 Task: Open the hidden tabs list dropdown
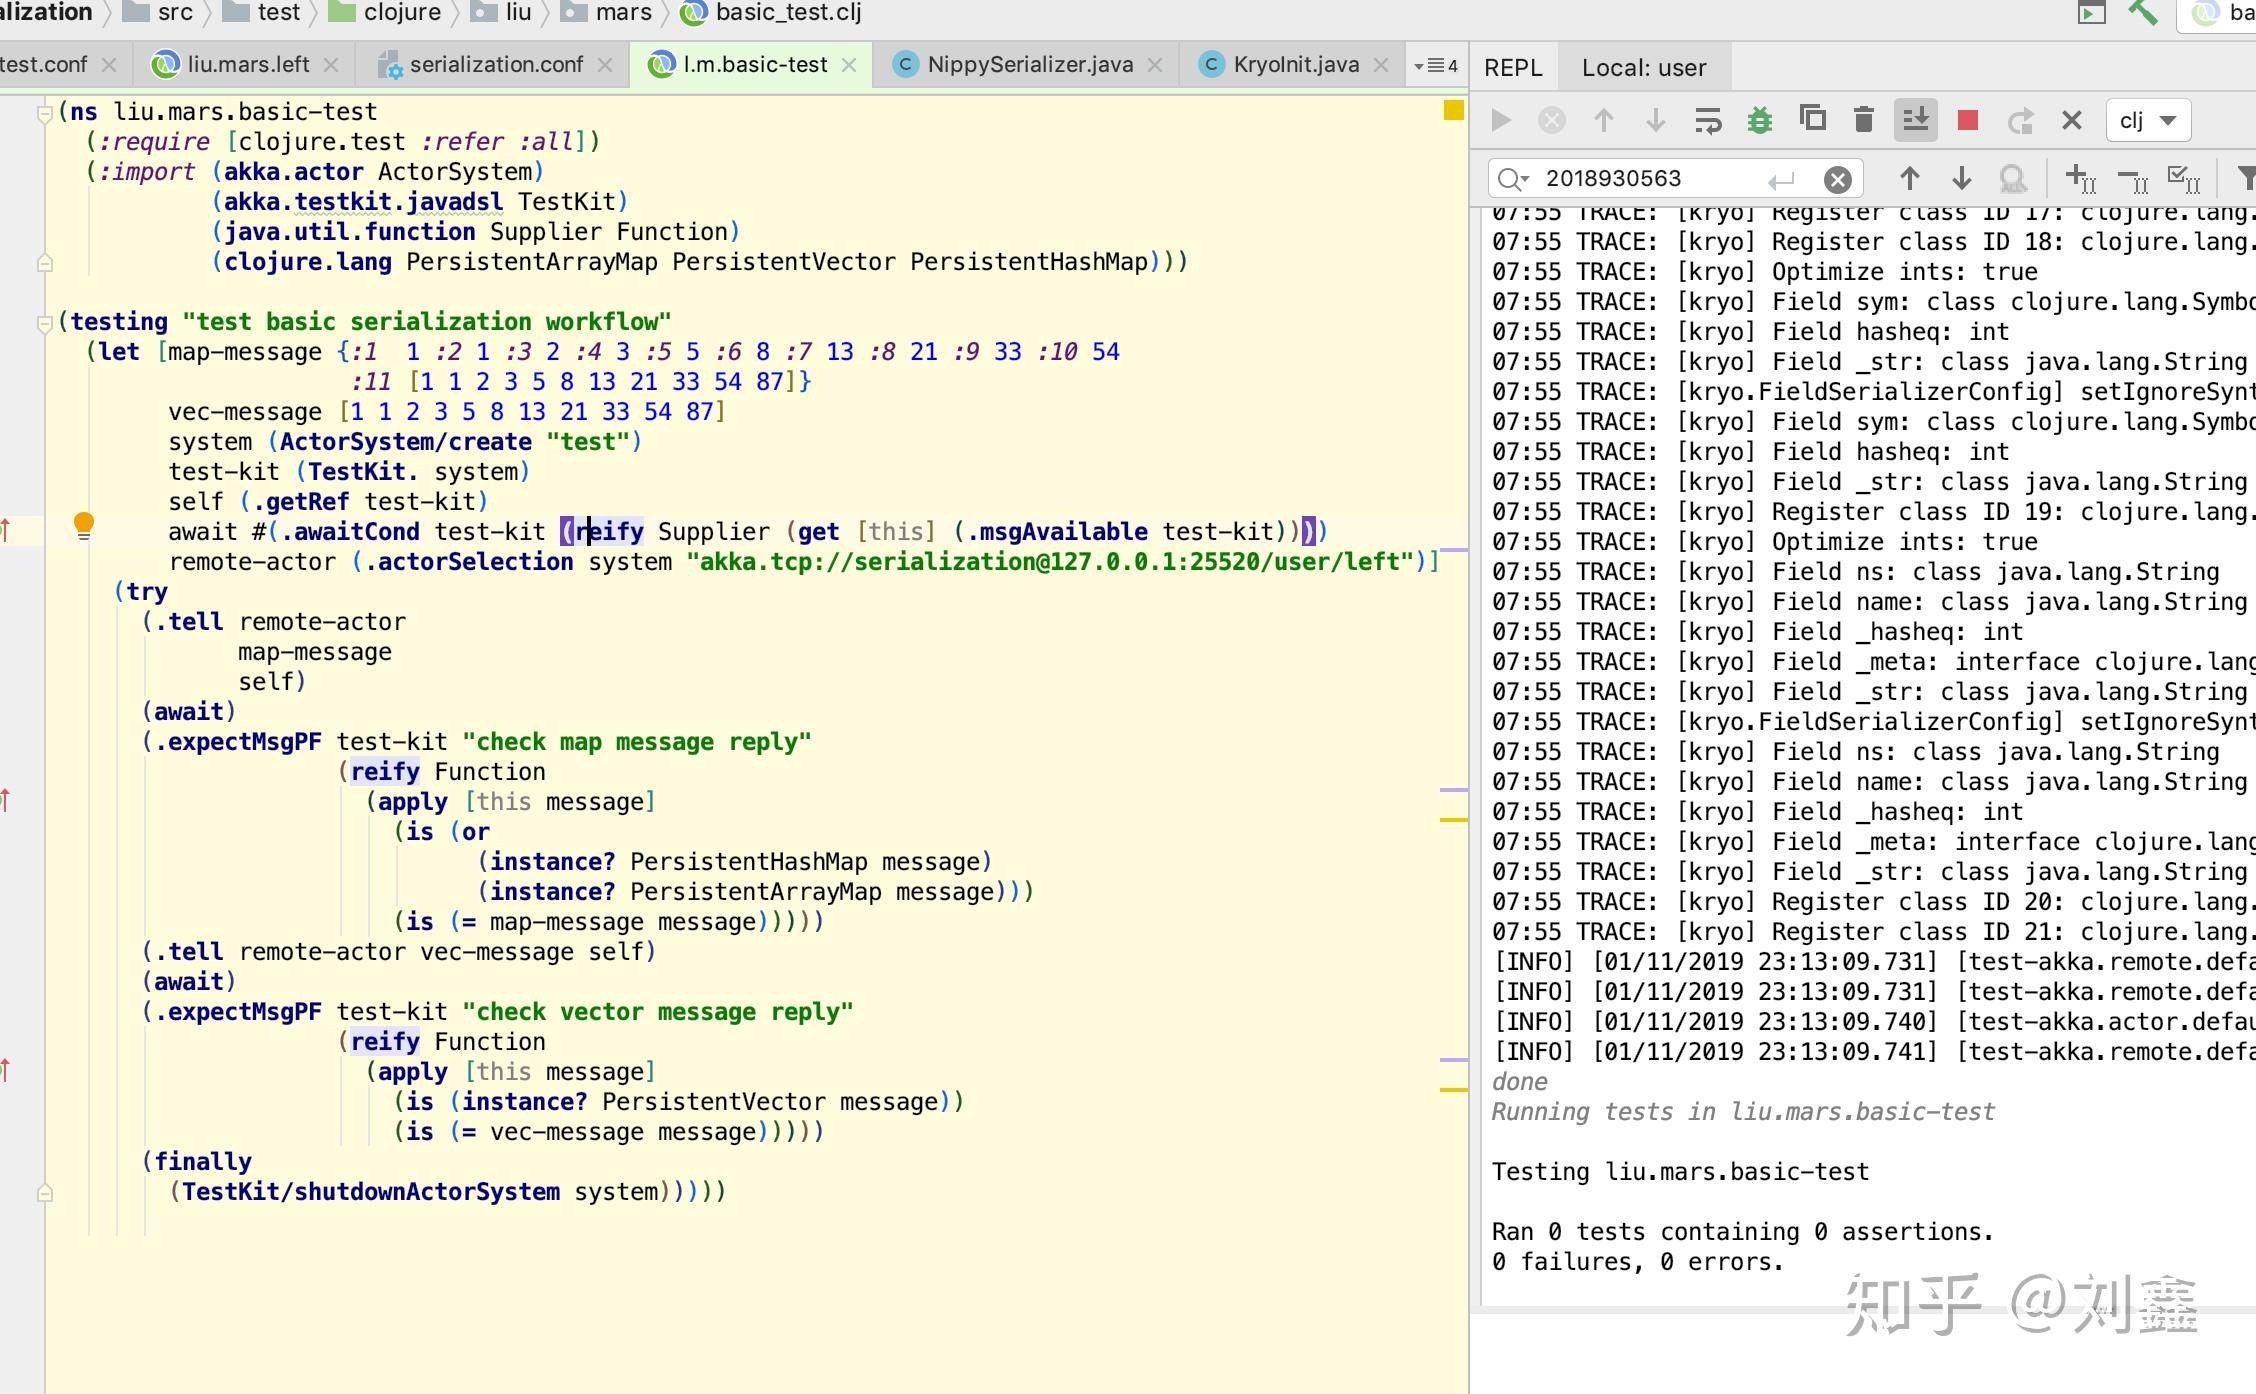[1435, 66]
